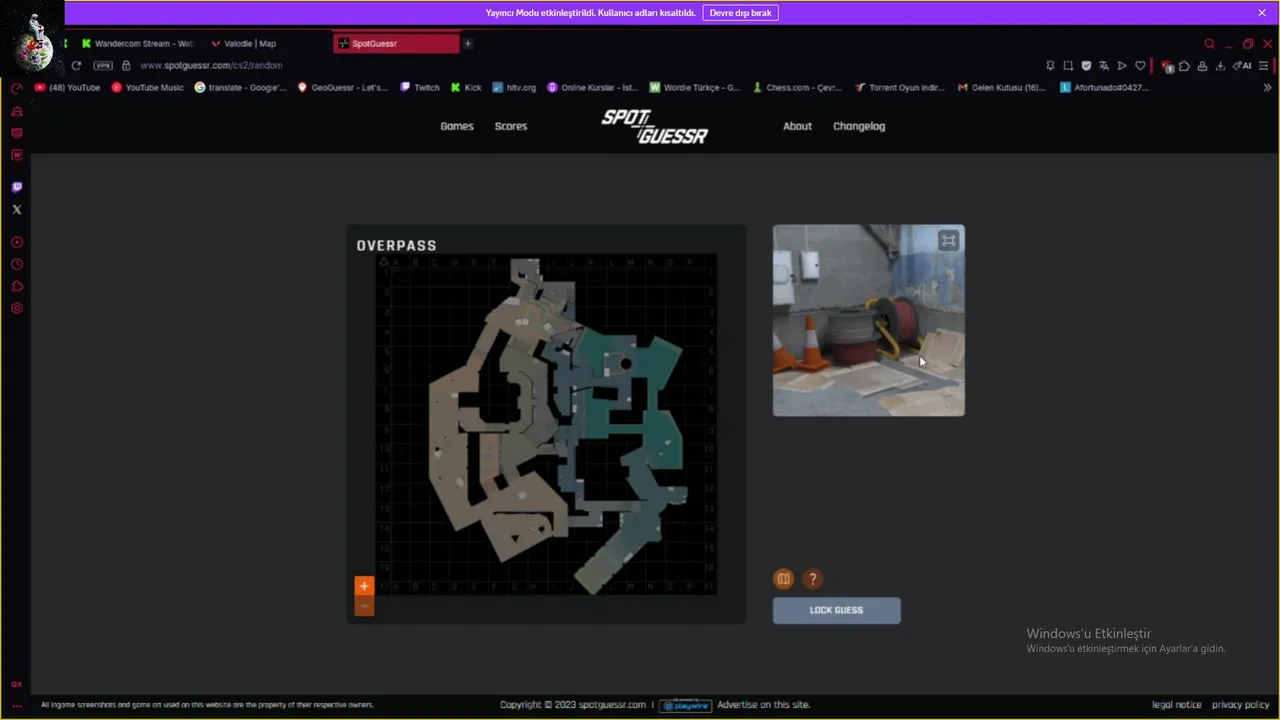Screen dimensions: 1280x720
Task: Open the Torrent Oyun indir bookmark
Action: (900, 88)
